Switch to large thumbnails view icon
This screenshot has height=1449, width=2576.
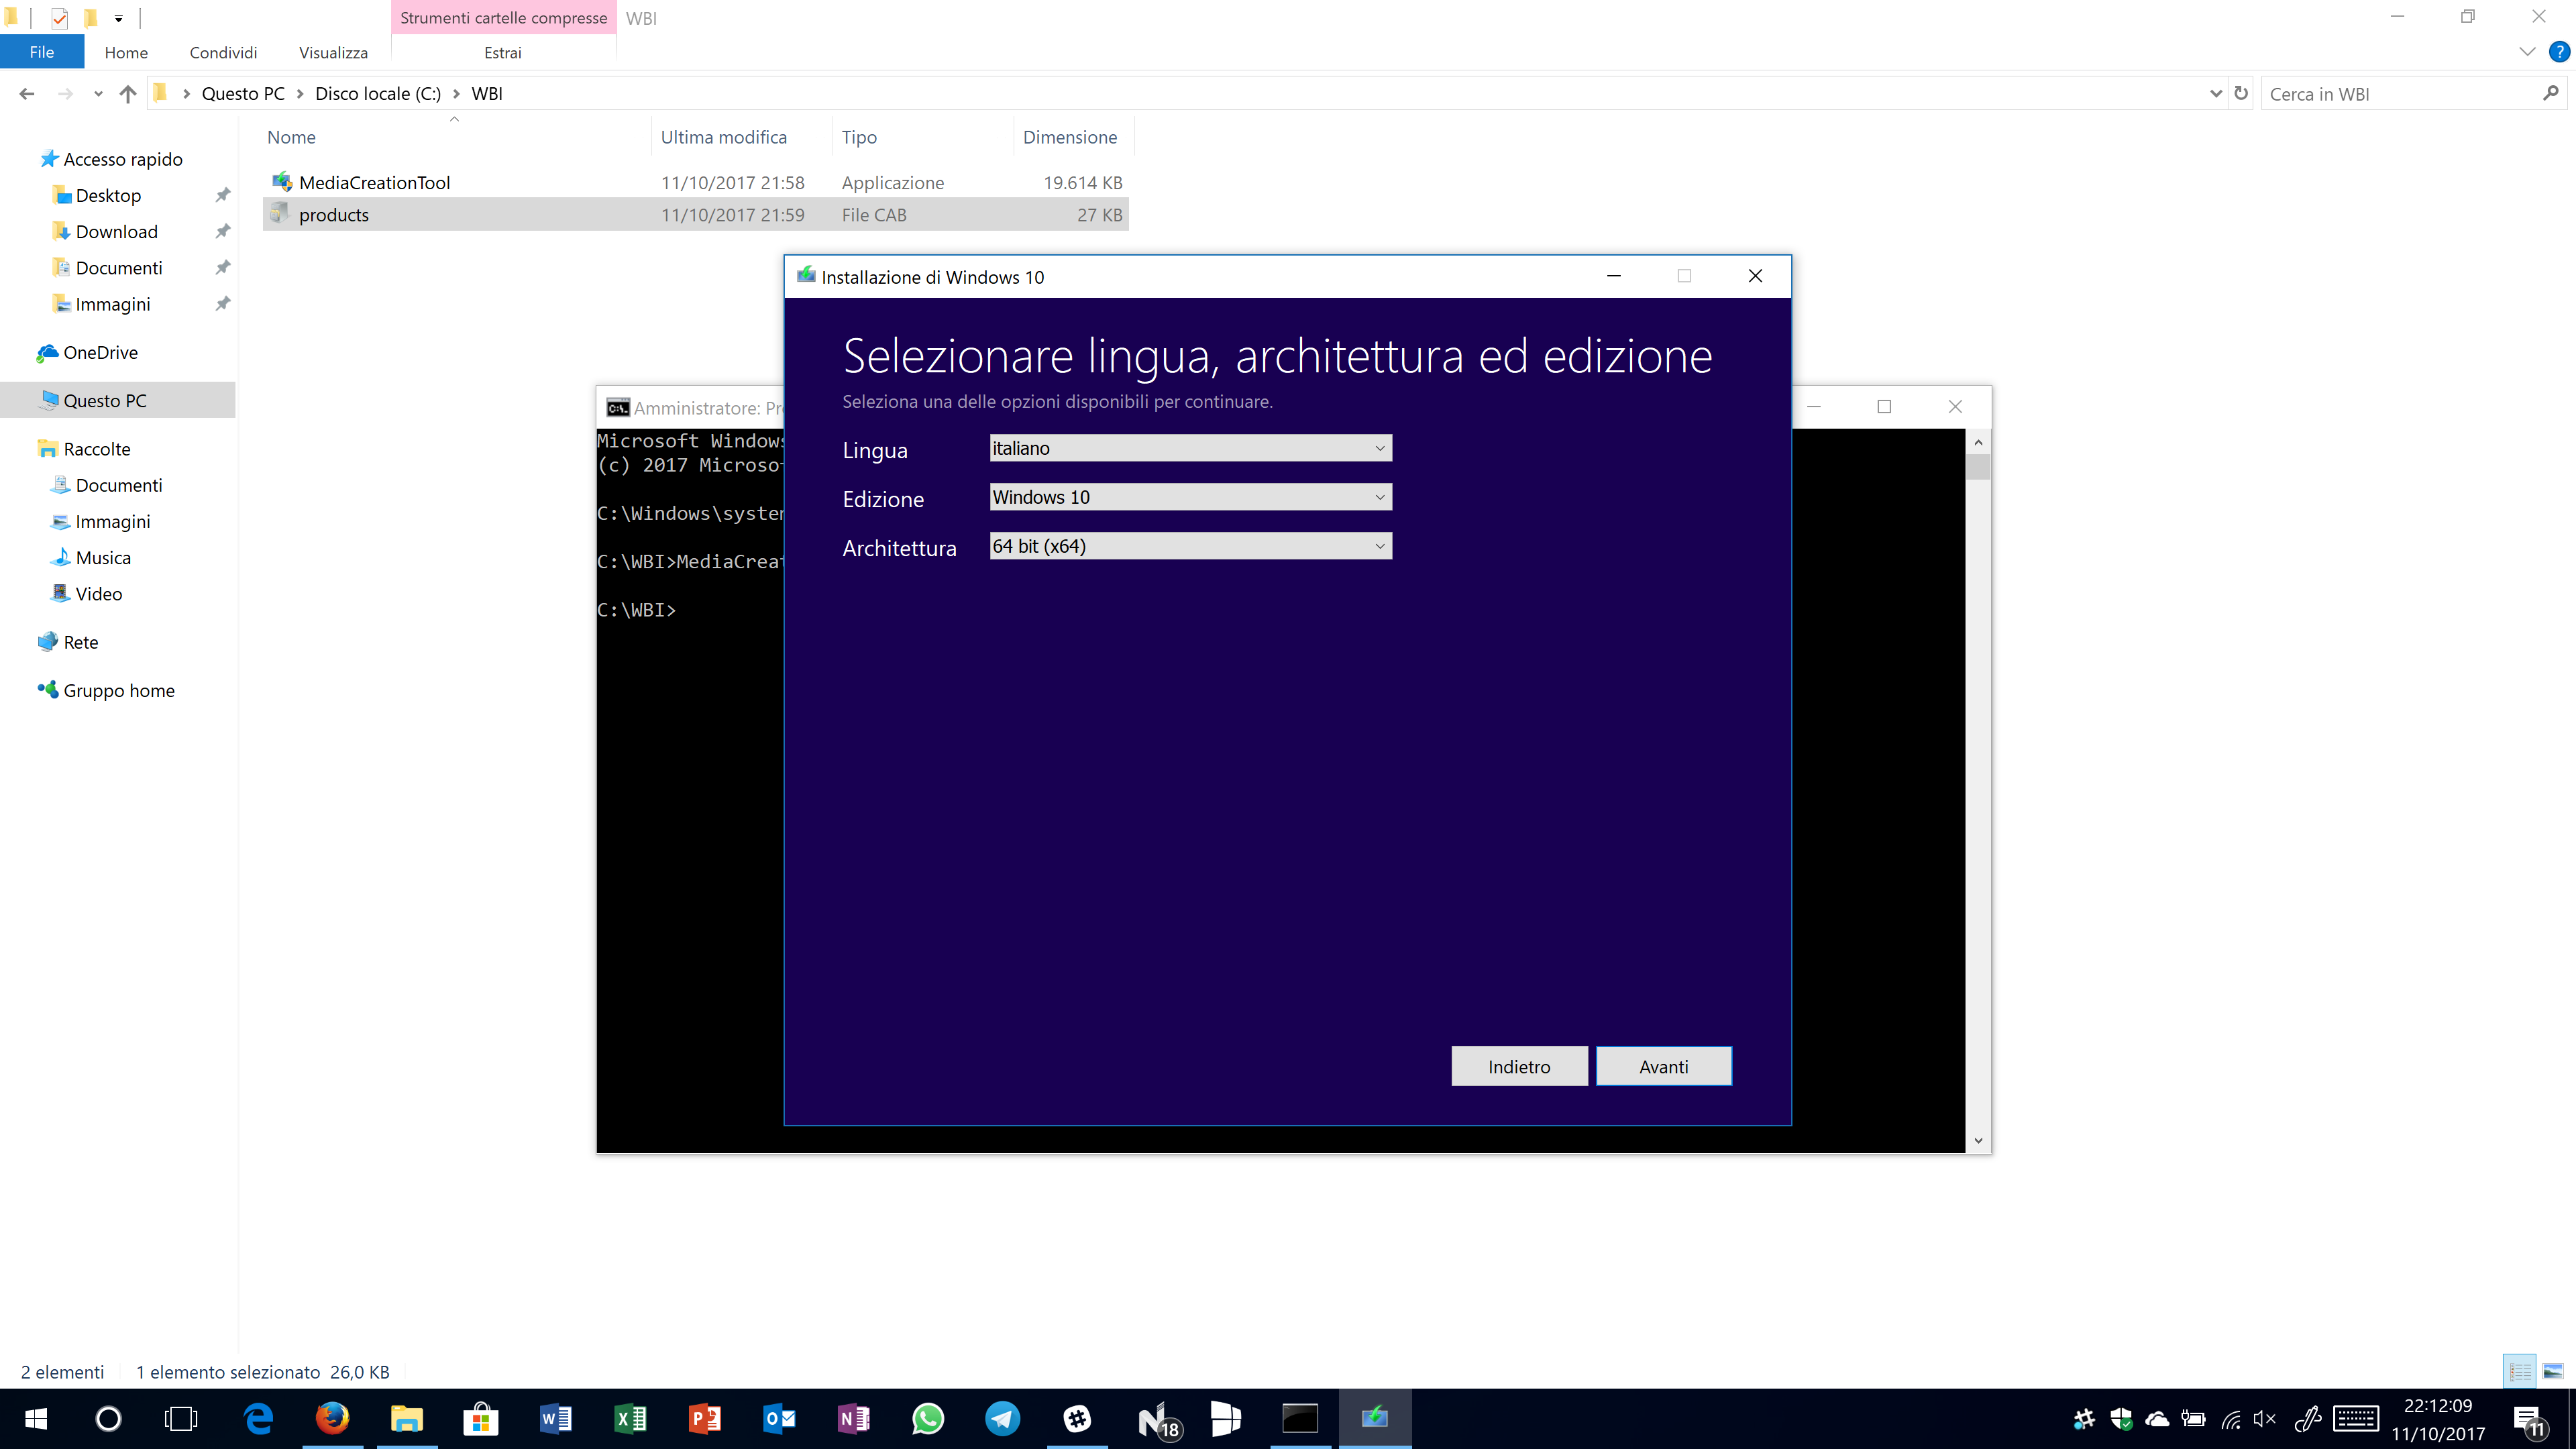tap(2553, 1371)
